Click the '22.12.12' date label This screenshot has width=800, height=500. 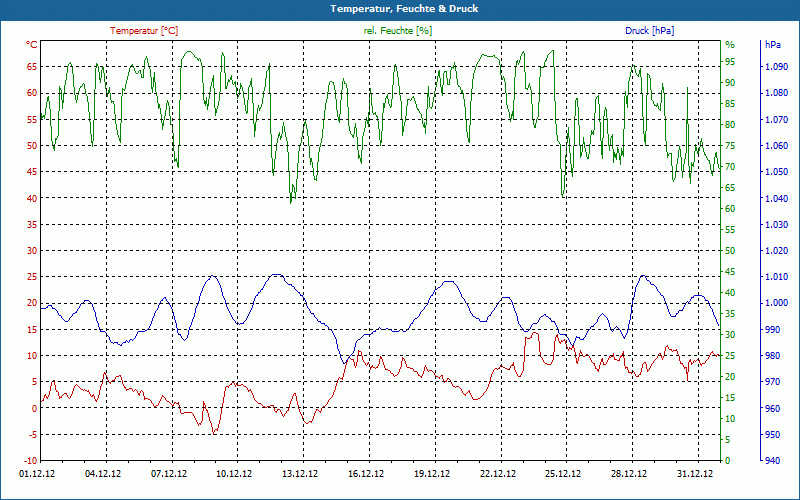click(x=498, y=473)
